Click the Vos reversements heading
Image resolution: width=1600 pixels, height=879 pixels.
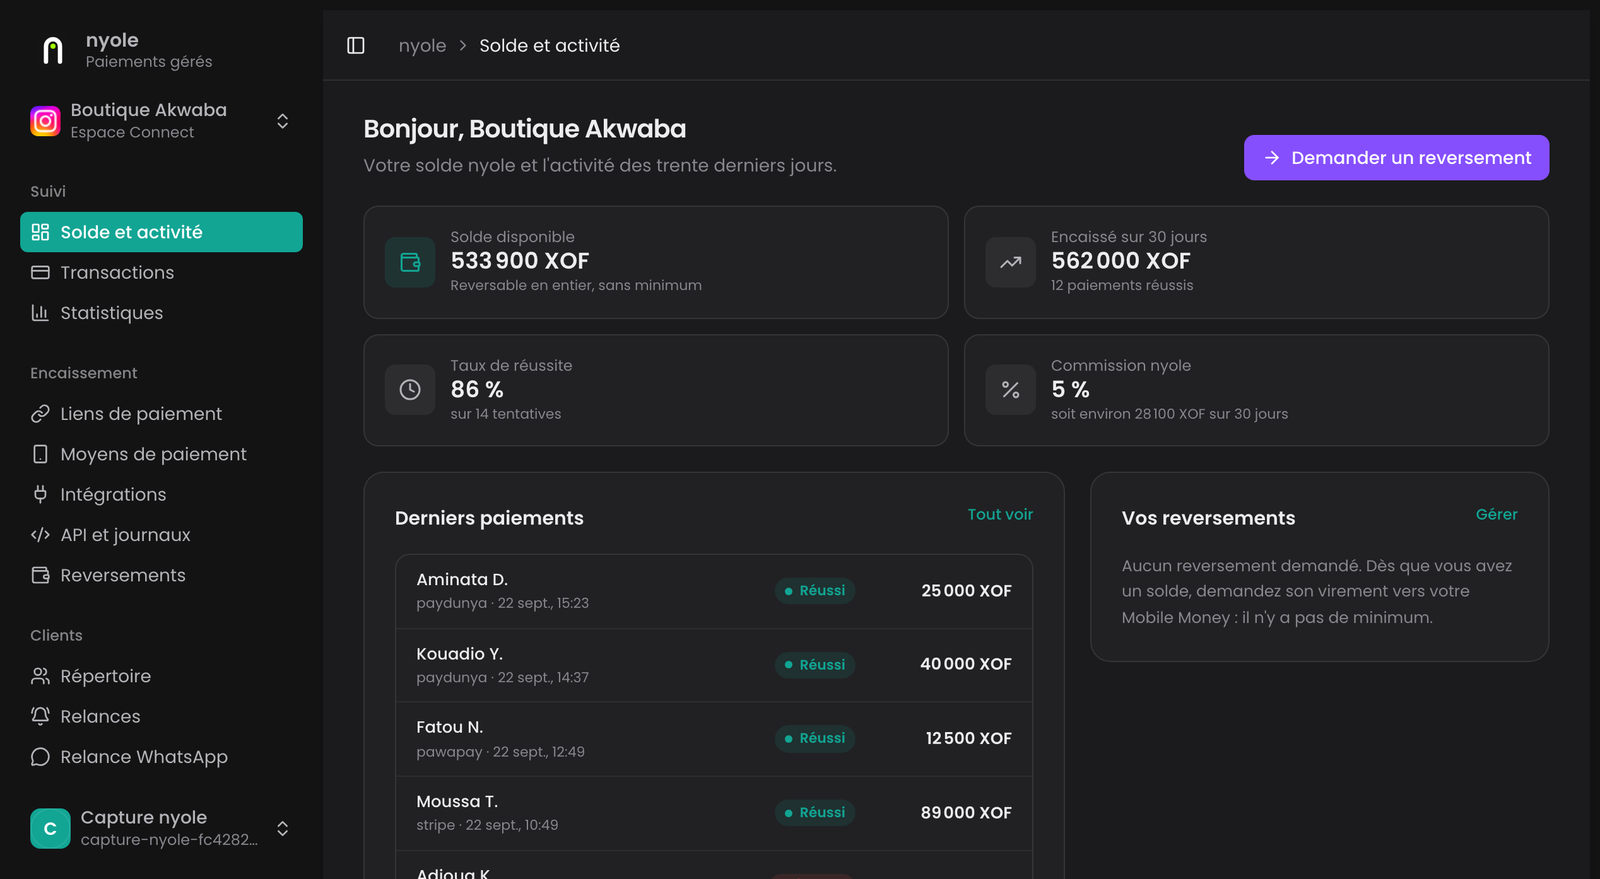[1208, 518]
